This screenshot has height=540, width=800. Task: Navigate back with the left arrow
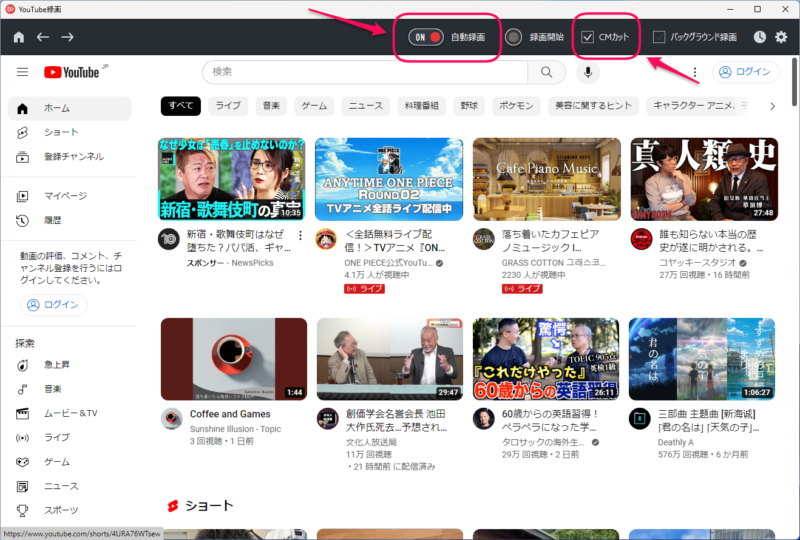click(43, 37)
